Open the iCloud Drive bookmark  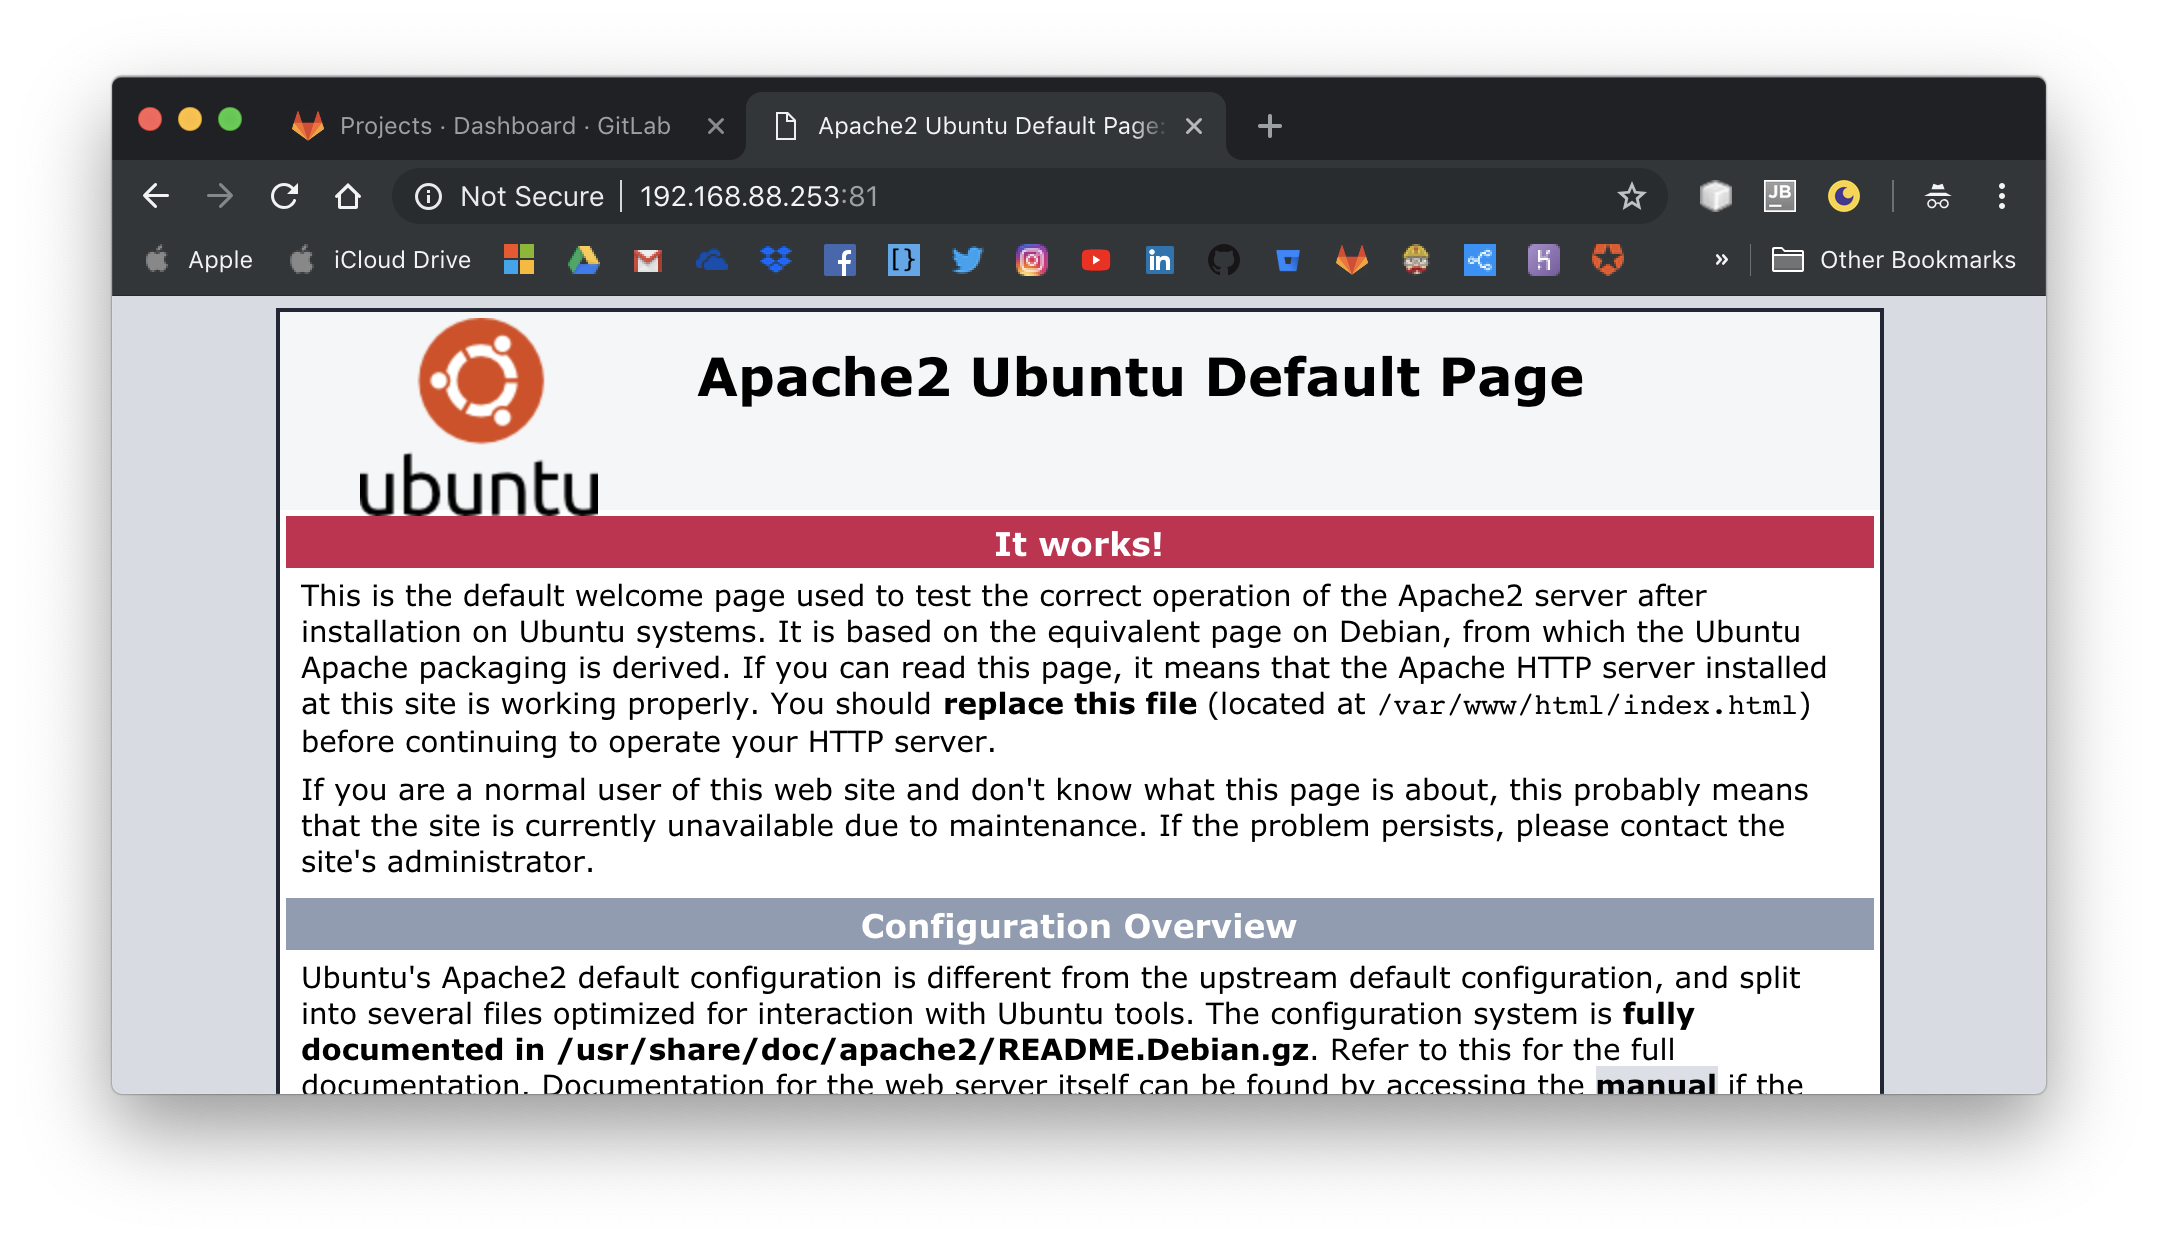[381, 260]
